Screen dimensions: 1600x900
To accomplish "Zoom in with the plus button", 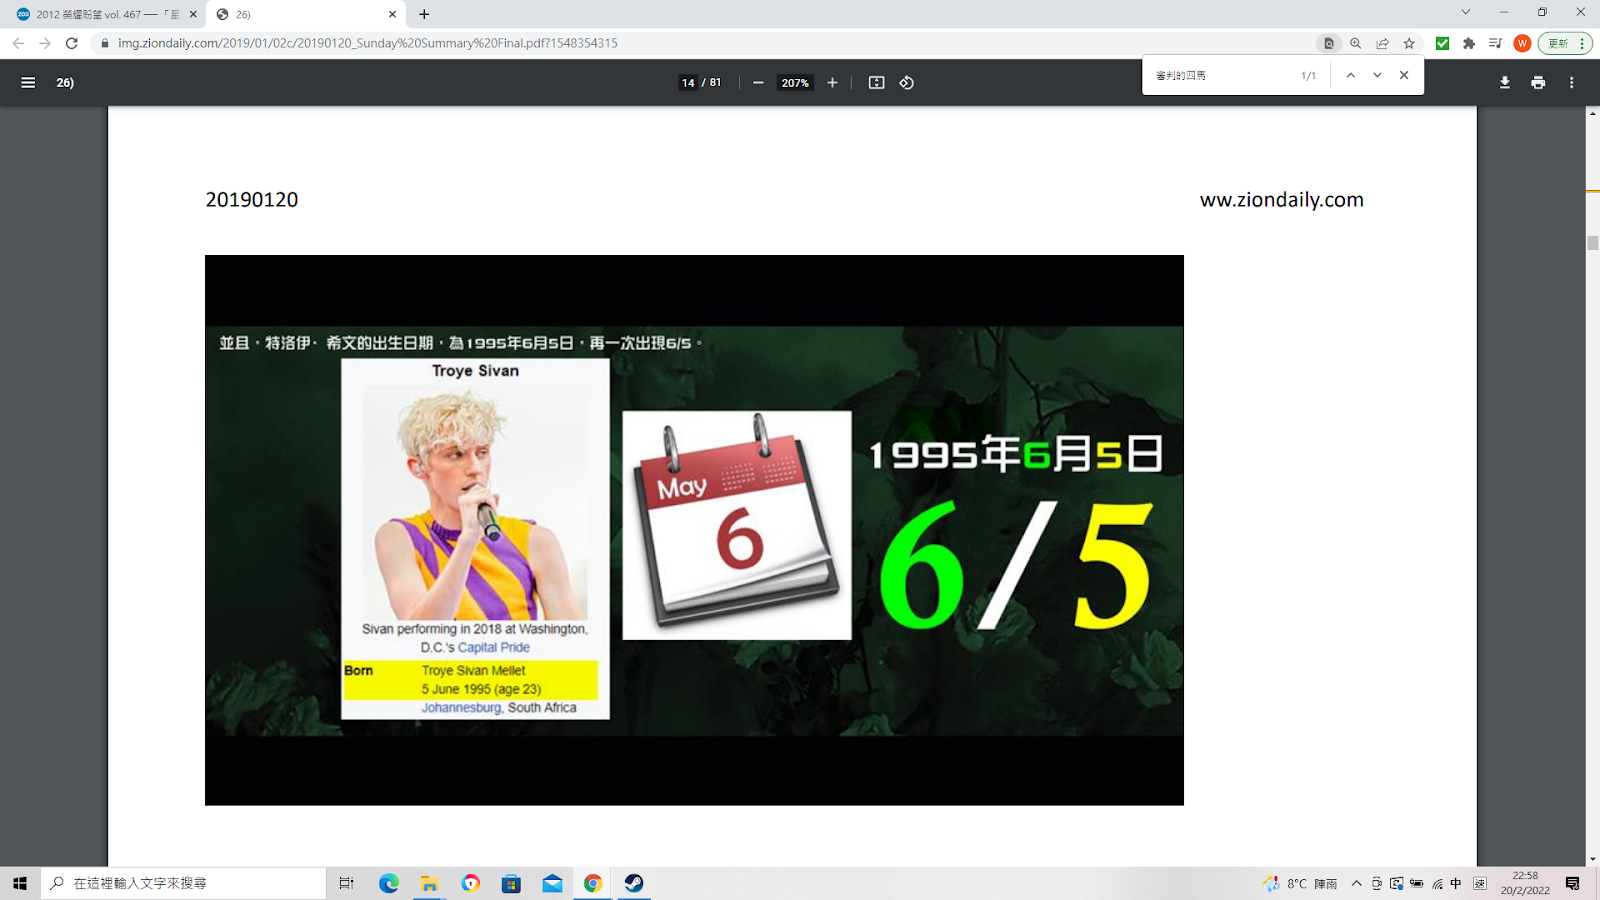I will pos(832,83).
